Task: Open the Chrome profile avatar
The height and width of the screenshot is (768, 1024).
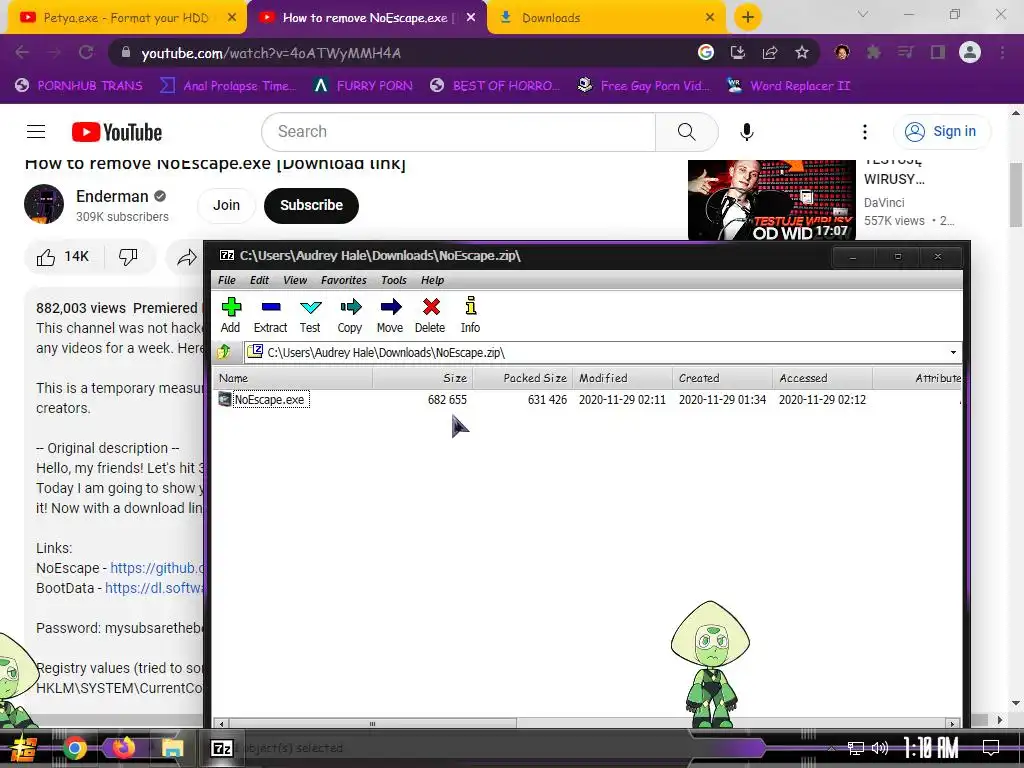Action: point(970,52)
